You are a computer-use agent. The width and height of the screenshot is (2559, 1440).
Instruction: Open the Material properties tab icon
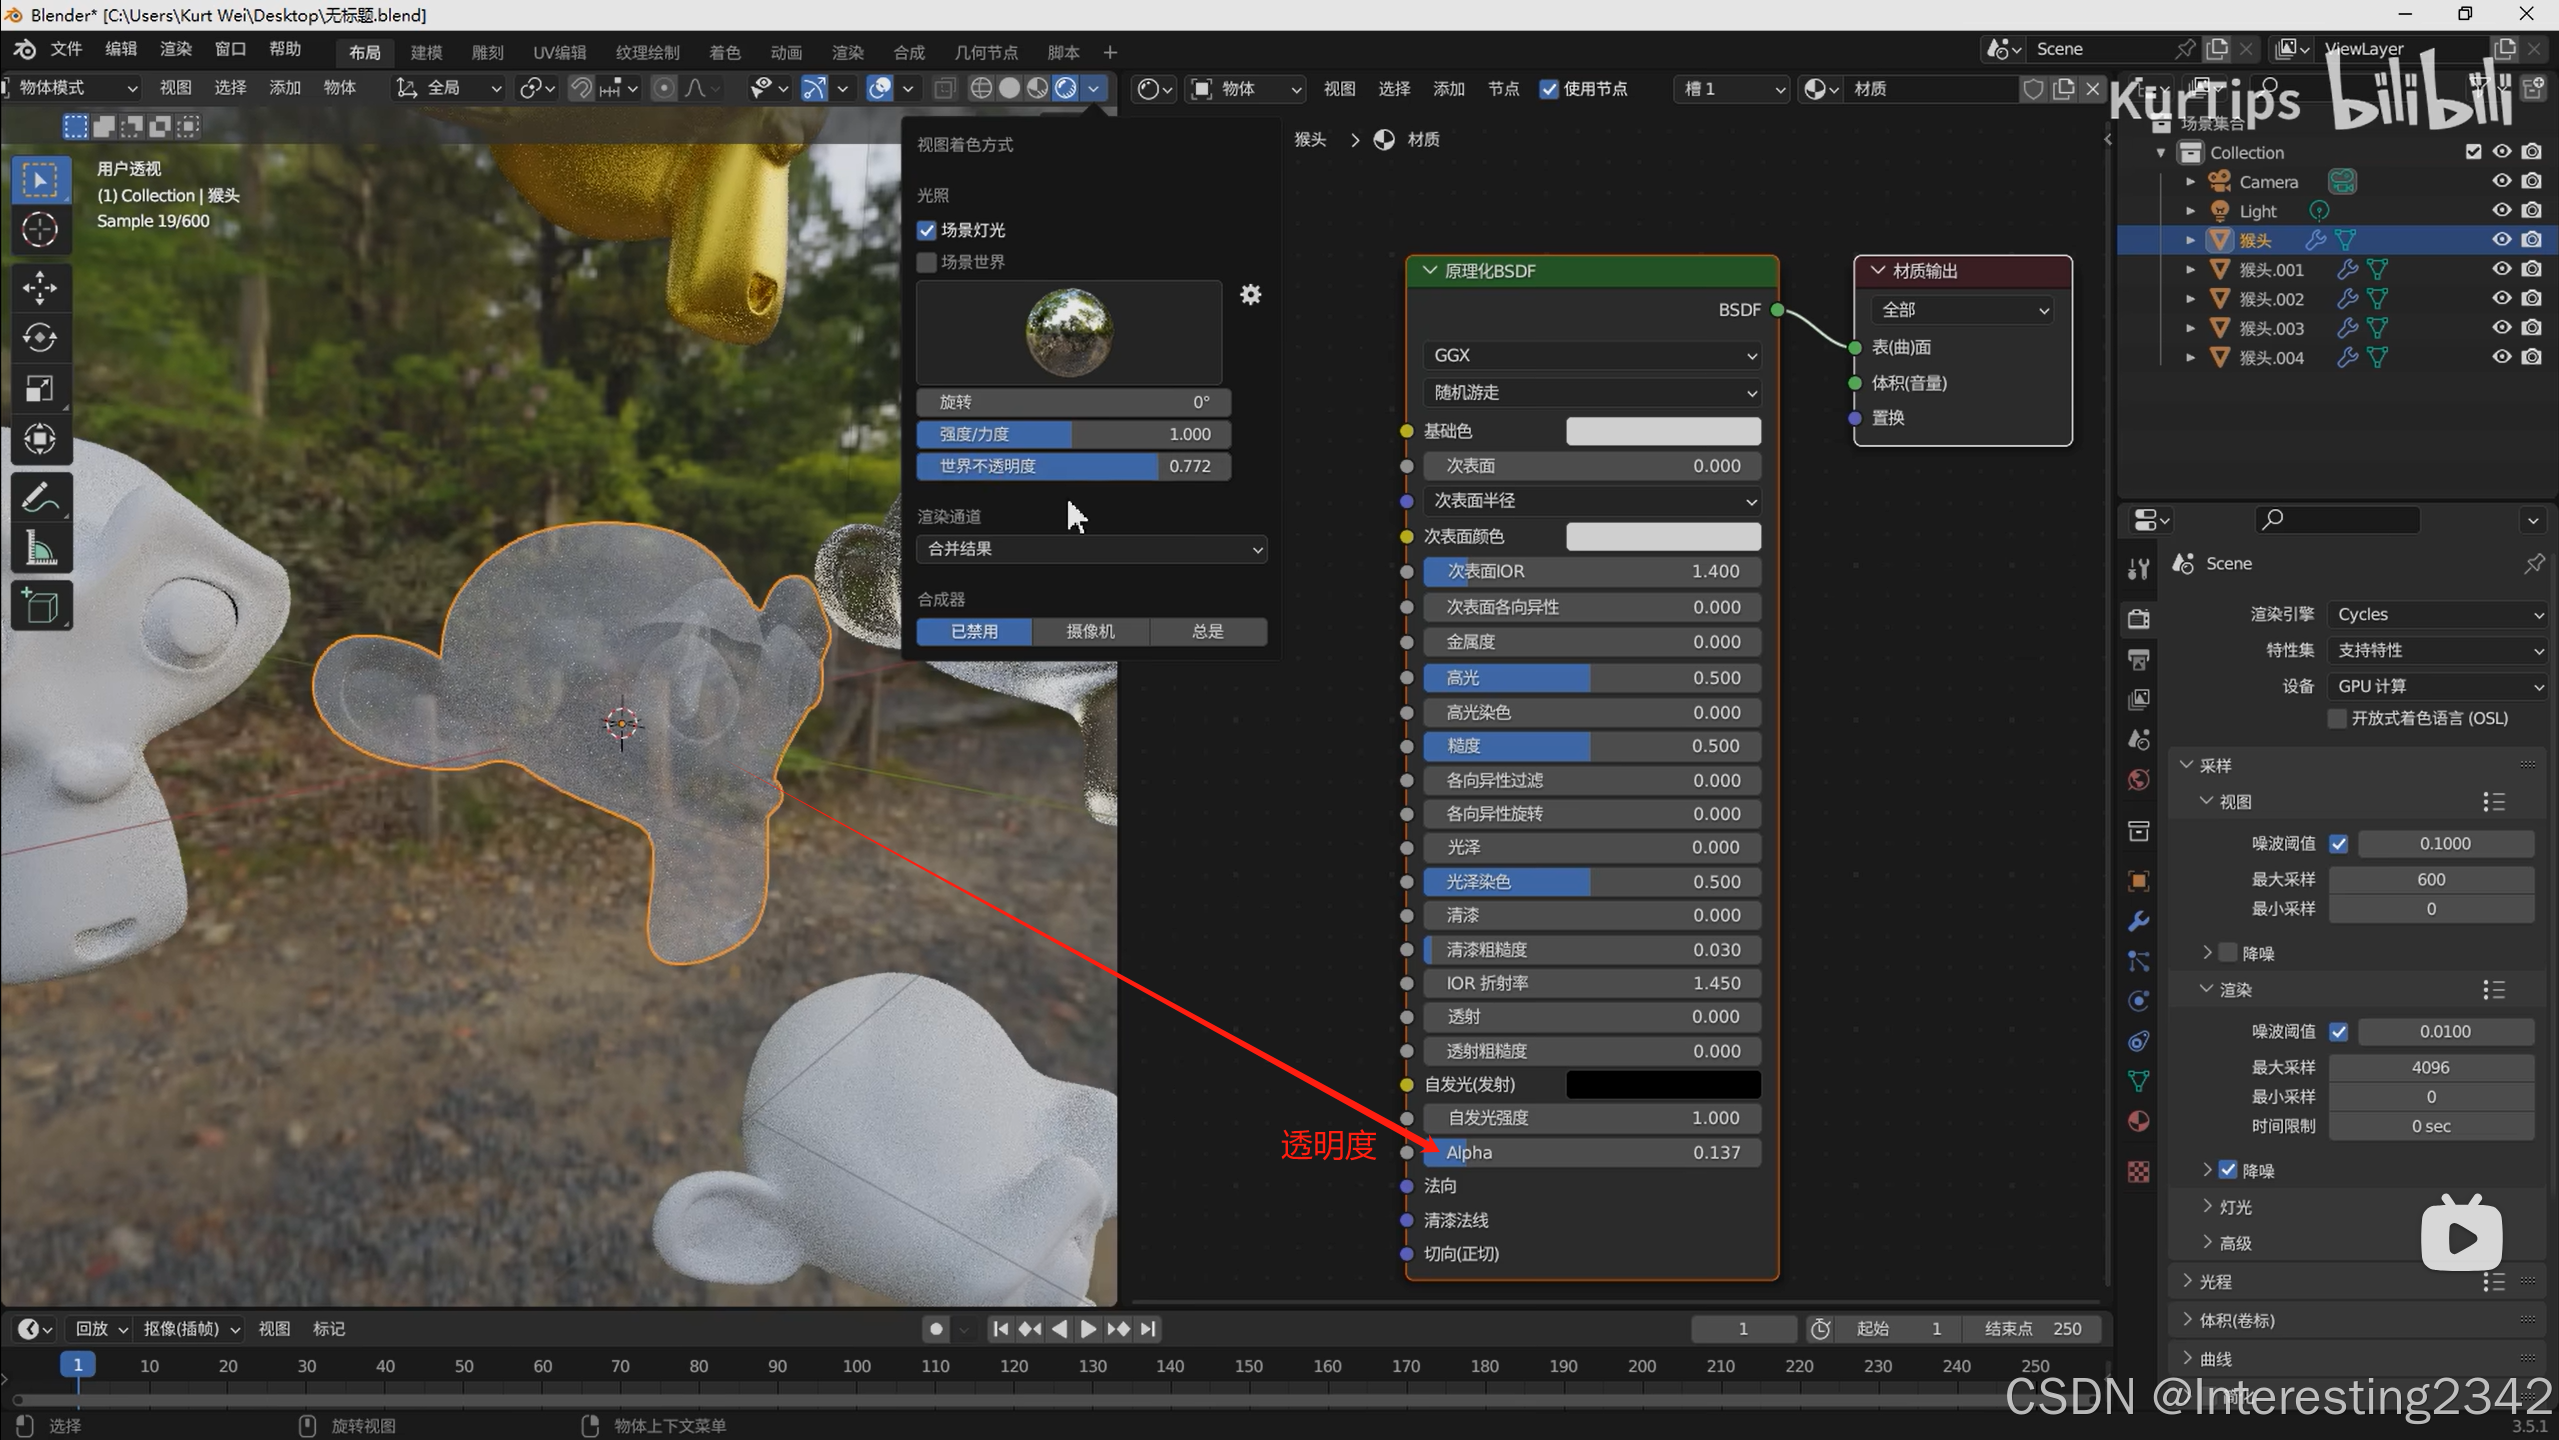tap(2139, 1121)
